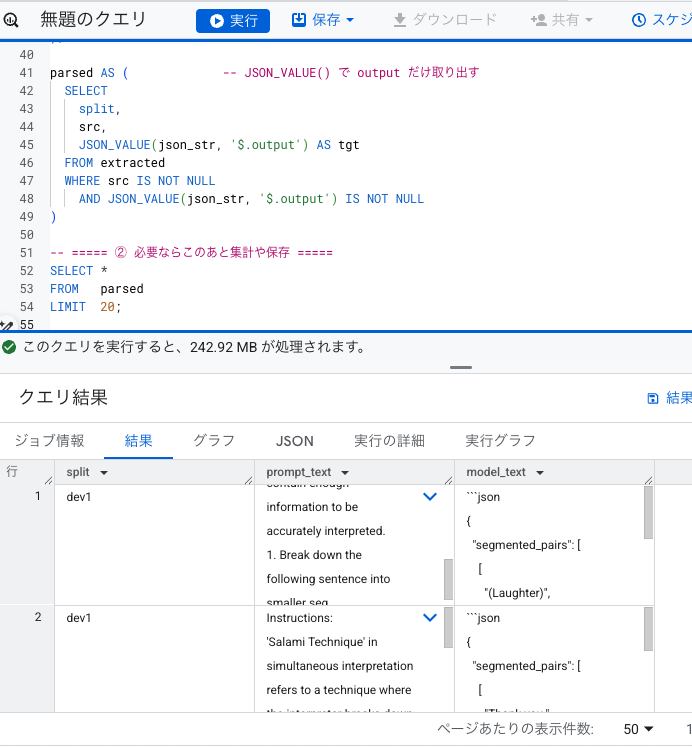Click the green validation check icon
692x747 pixels.
(9, 347)
